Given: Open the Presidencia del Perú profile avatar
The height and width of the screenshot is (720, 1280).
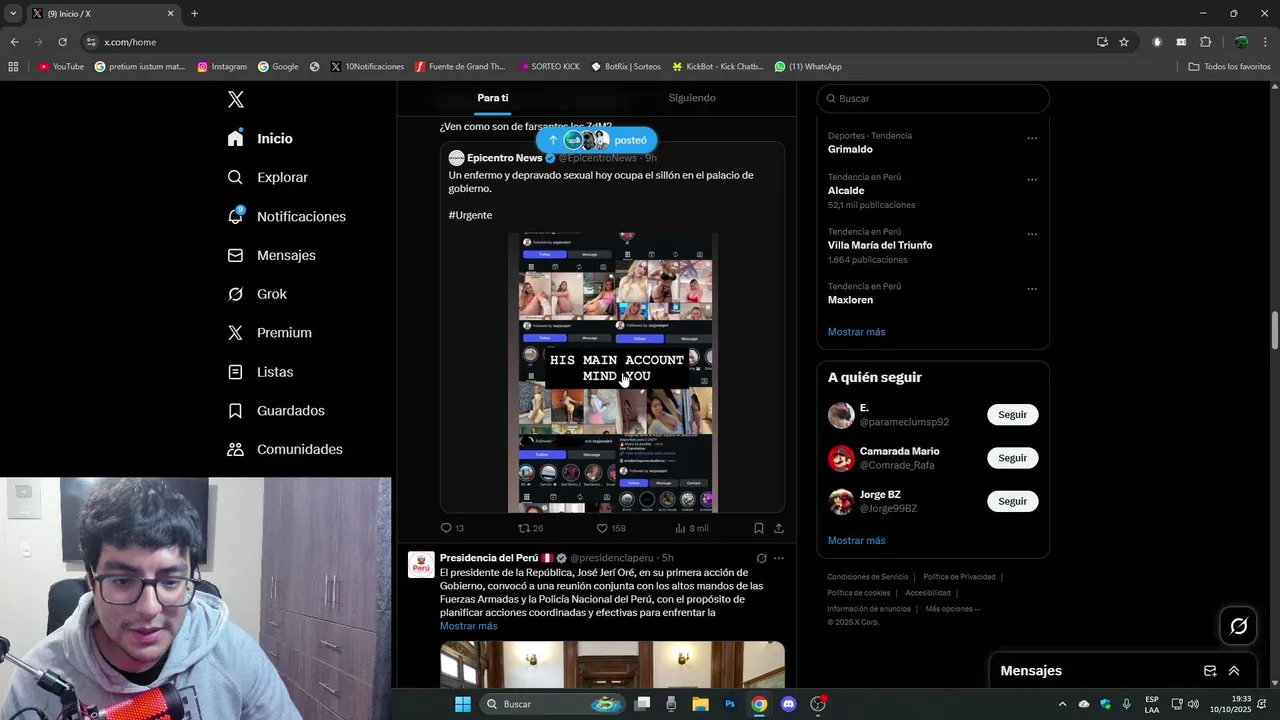Looking at the screenshot, I should [x=421, y=564].
